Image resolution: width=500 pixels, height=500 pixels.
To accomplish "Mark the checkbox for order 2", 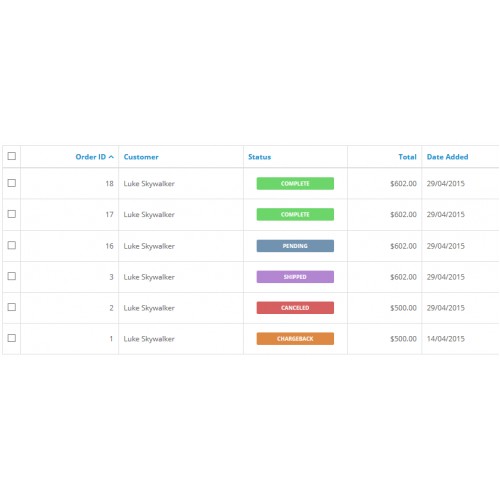I will [x=12, y=307].
